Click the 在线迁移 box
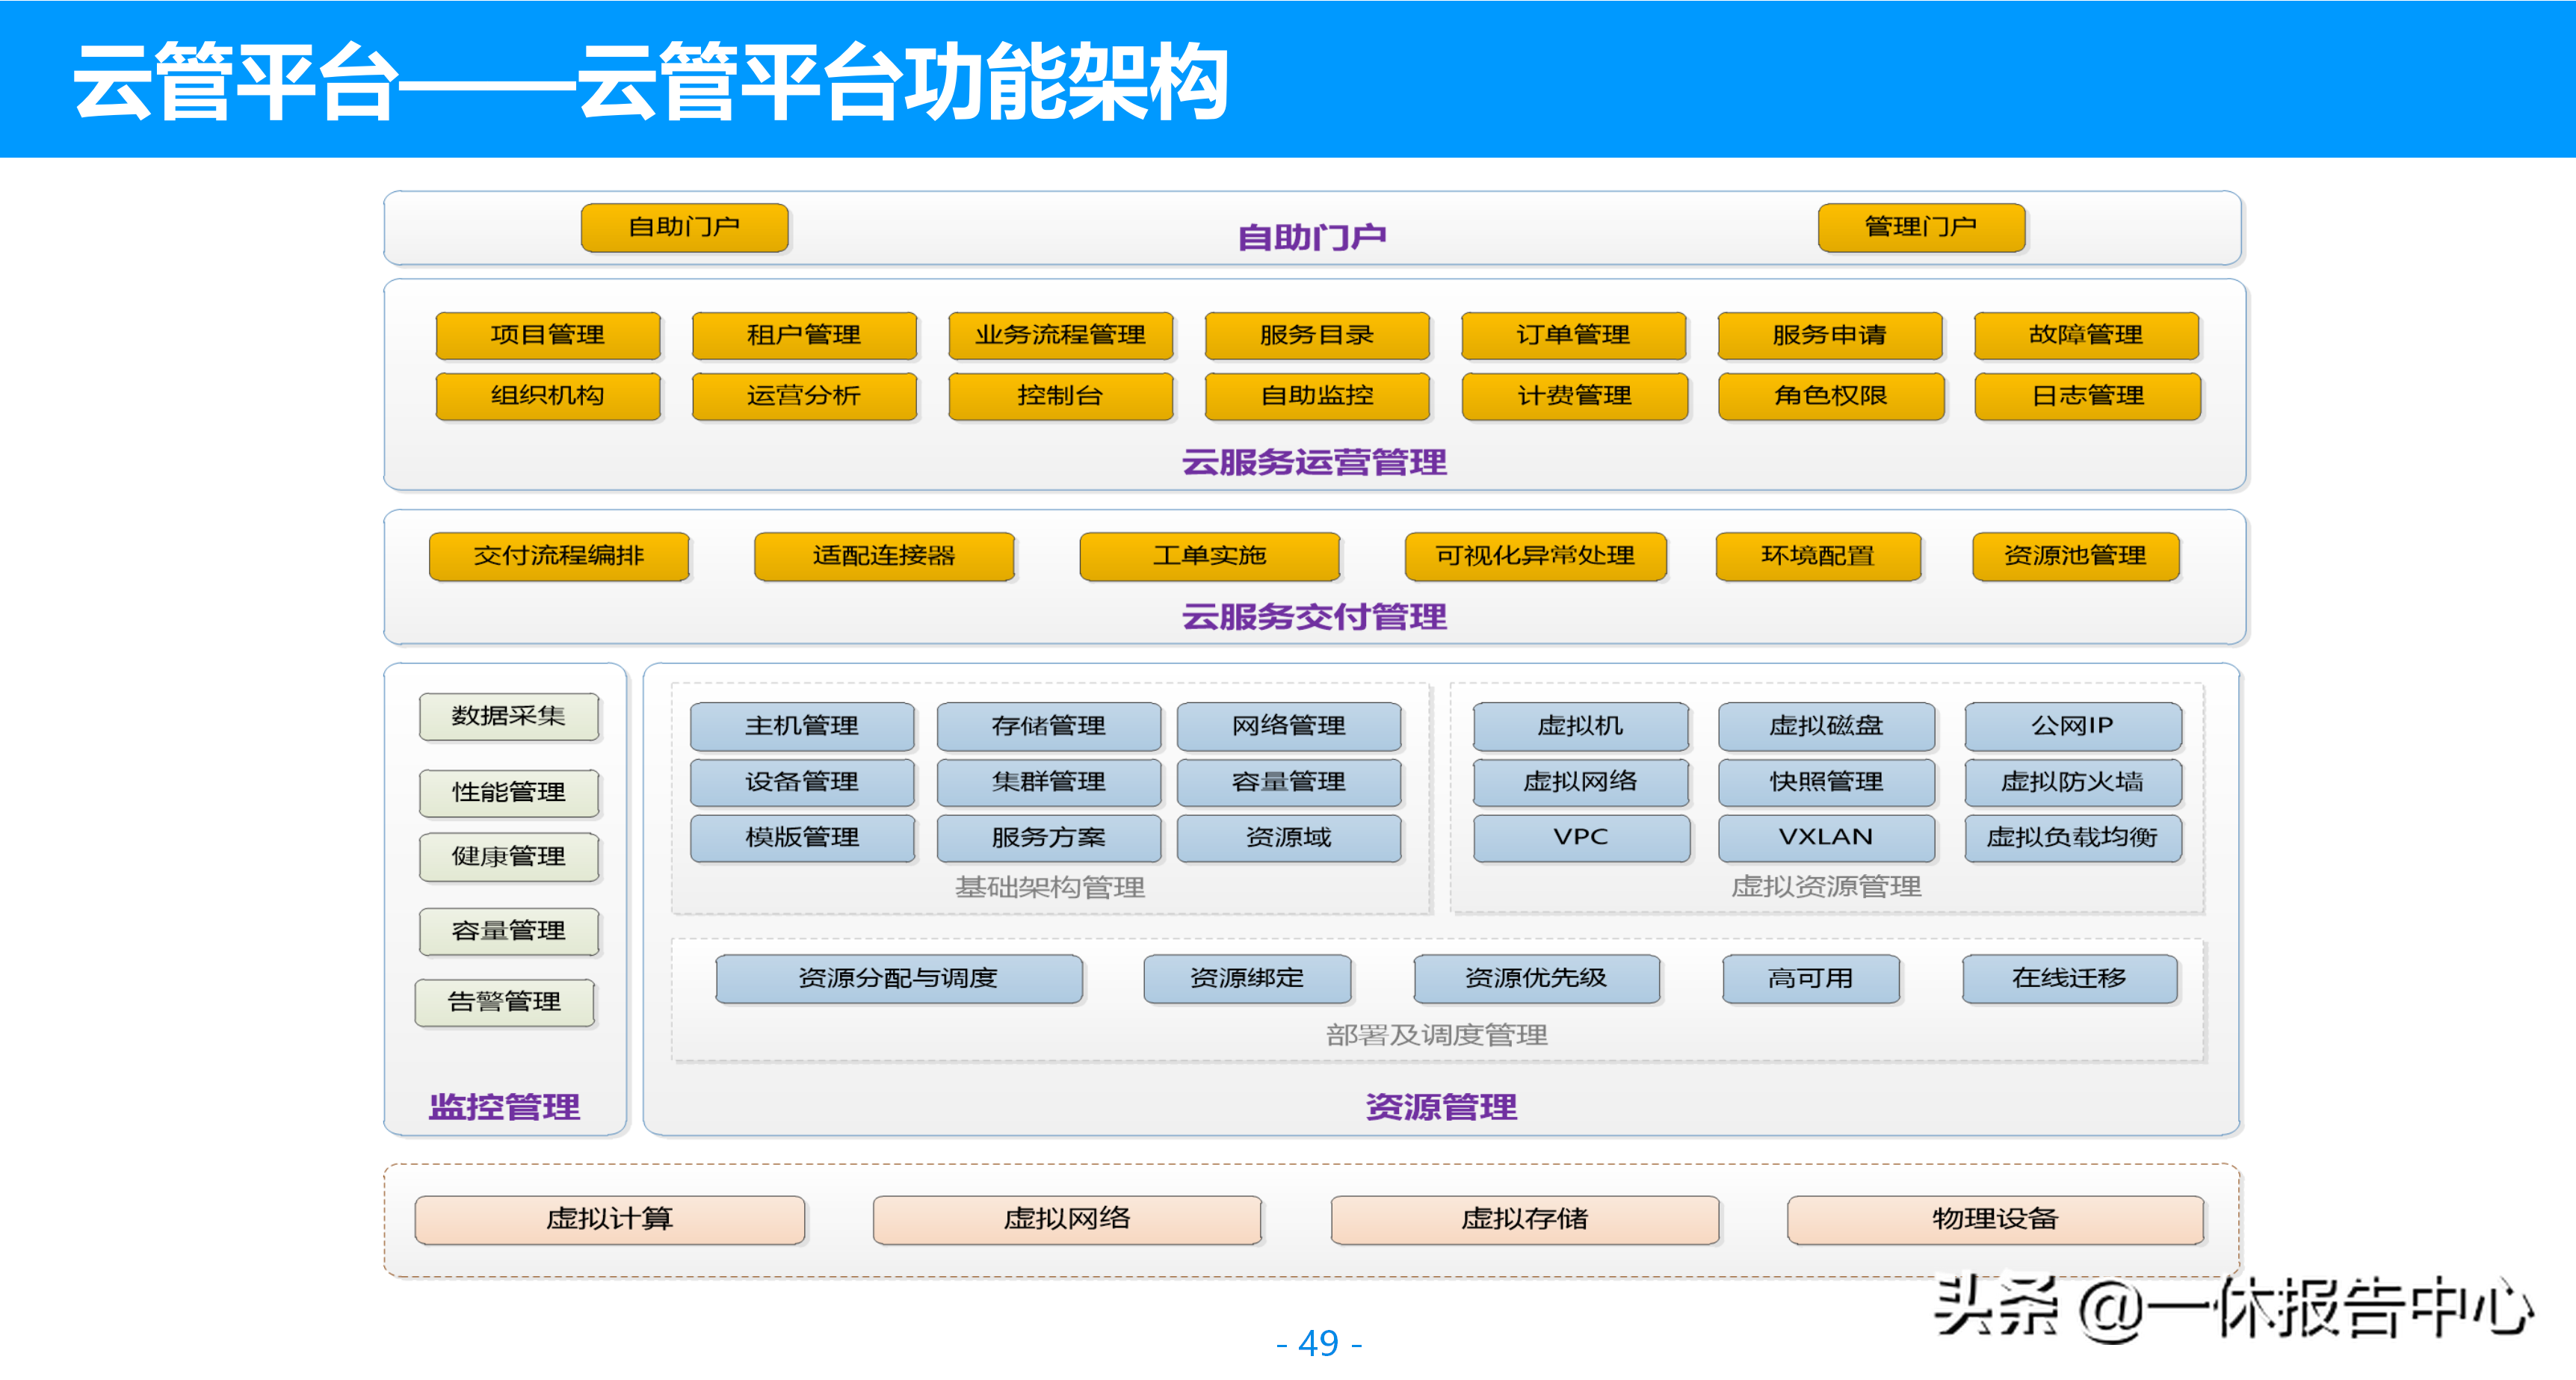Viewport: 2576px width, 1380px height. coord(2069,978)
